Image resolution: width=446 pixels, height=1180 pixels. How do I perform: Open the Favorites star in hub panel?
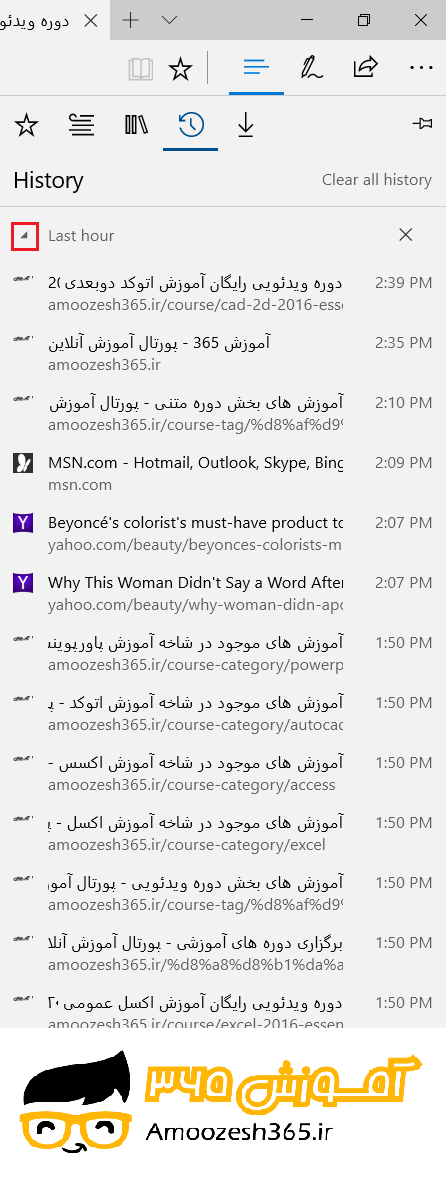click(26, 125)
